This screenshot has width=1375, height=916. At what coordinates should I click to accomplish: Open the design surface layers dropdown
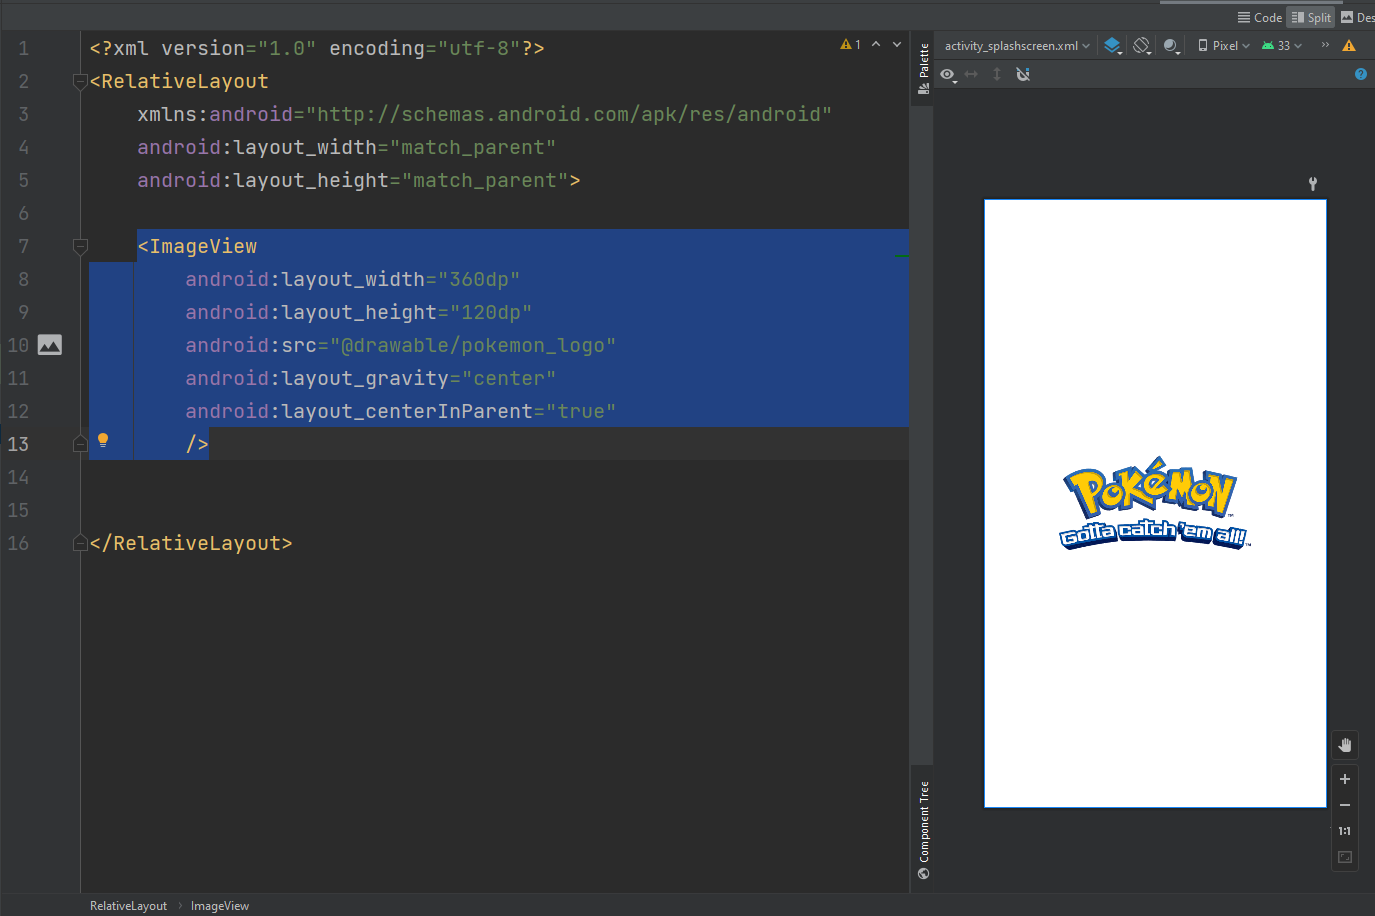pyautogui.click(x=1112, y=46)
